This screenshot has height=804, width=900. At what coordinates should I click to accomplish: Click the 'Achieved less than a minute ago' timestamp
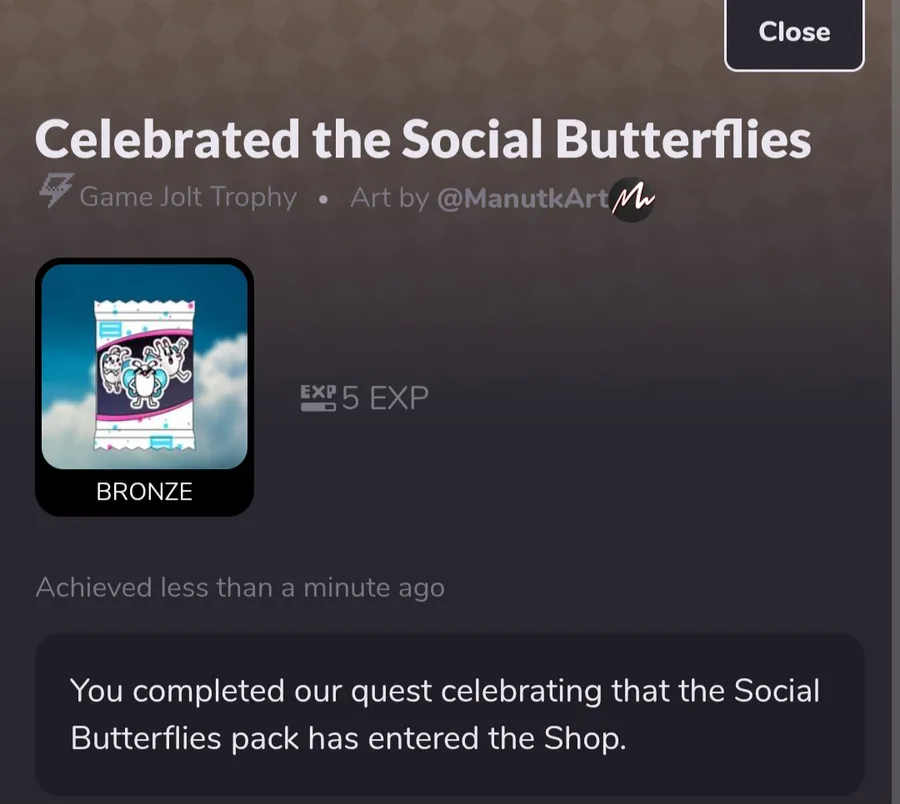coord(240,587)
